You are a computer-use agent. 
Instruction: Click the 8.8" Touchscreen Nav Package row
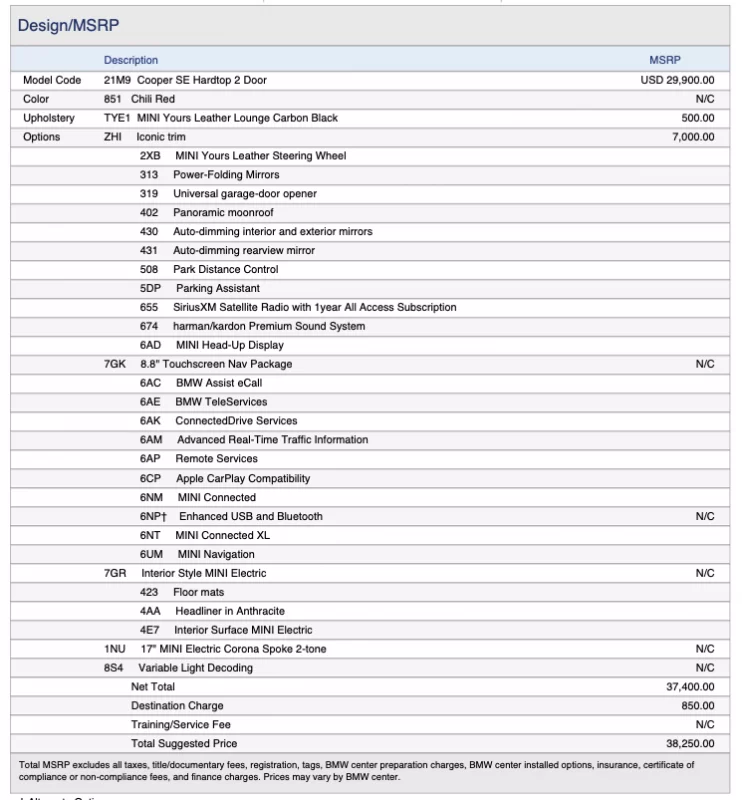[215, 364]
